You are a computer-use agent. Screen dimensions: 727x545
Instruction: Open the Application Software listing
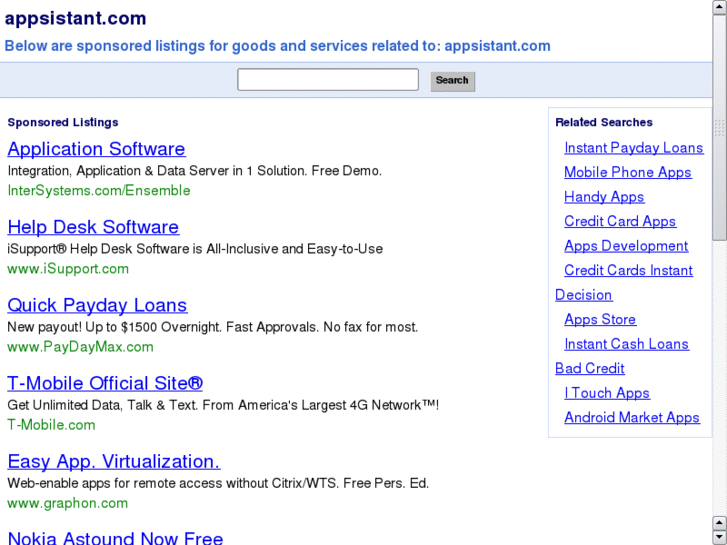(96, 149)
